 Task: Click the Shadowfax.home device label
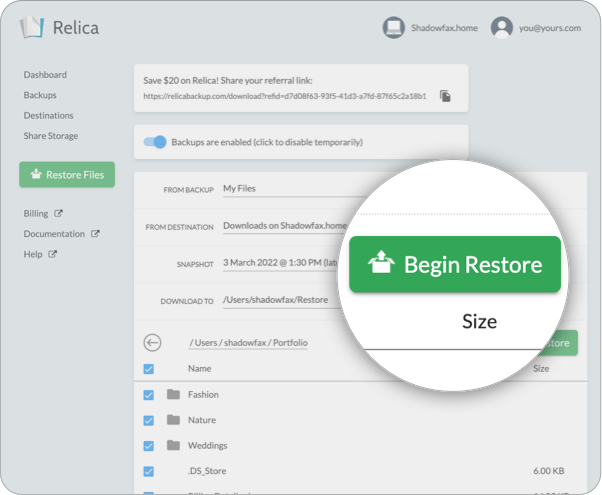click(444, 28)
